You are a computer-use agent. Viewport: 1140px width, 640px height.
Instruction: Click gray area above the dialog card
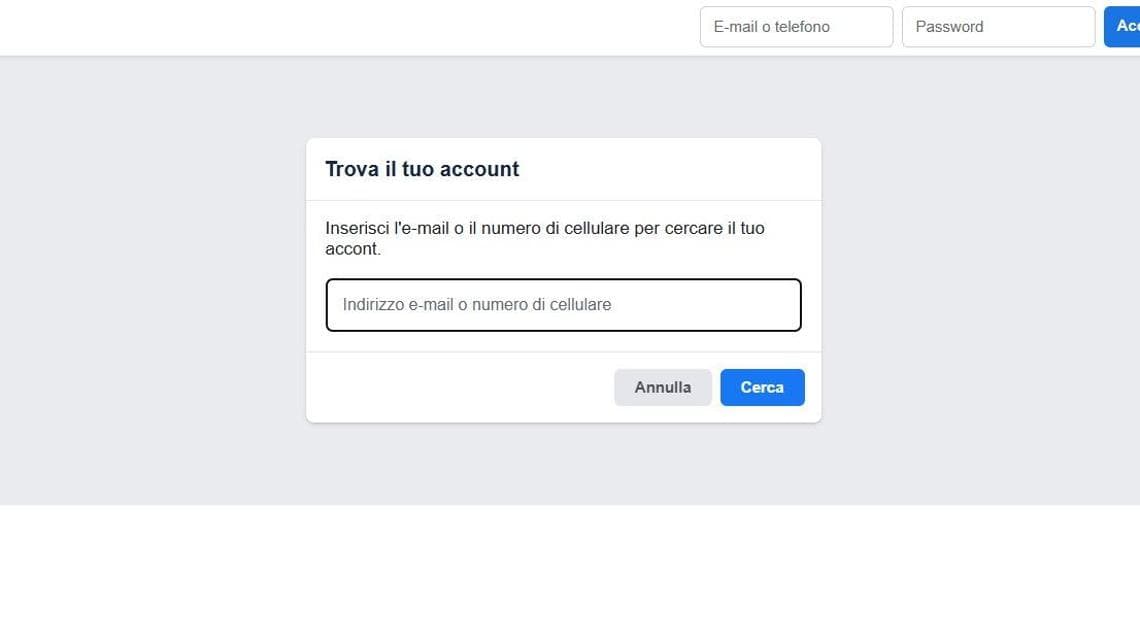pos(563,97)
